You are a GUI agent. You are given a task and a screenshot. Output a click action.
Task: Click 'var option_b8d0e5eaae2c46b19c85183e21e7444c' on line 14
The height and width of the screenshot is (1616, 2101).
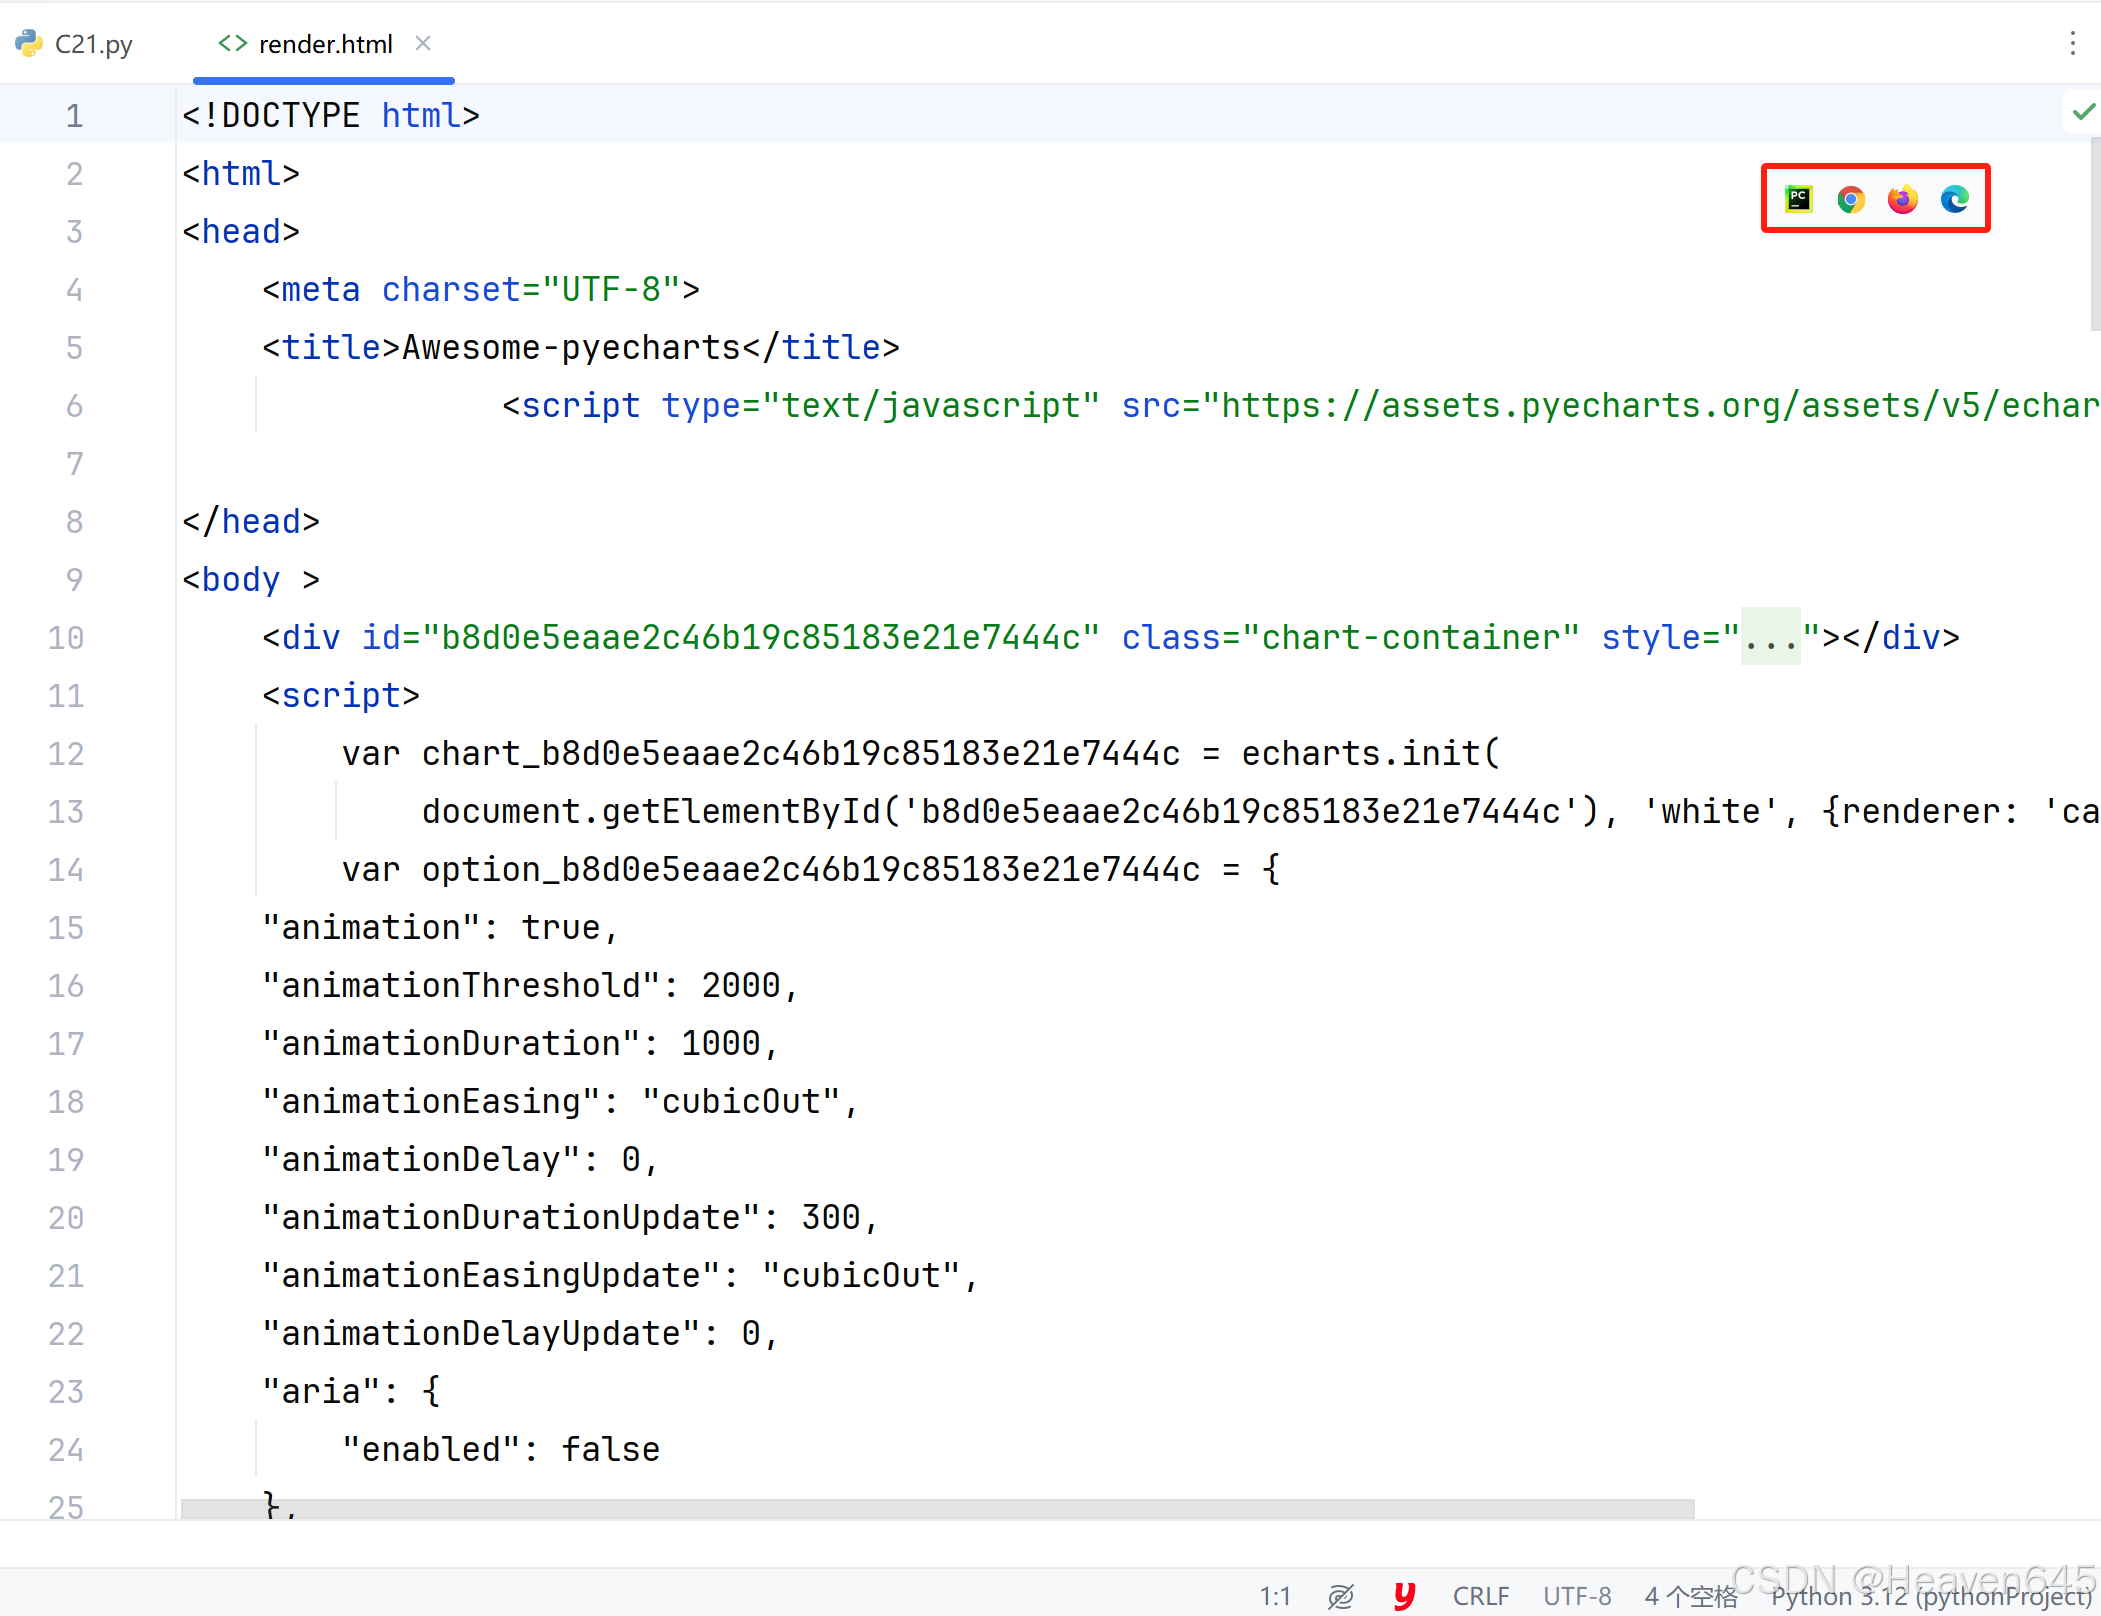pos(771,869)
